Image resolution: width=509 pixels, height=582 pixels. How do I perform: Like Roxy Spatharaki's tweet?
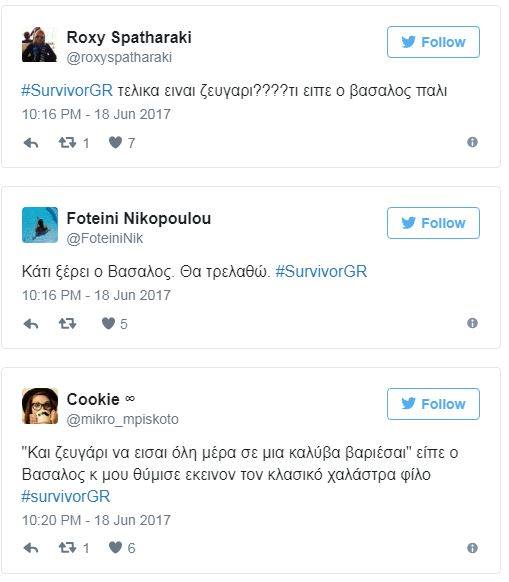coord(115,143)
